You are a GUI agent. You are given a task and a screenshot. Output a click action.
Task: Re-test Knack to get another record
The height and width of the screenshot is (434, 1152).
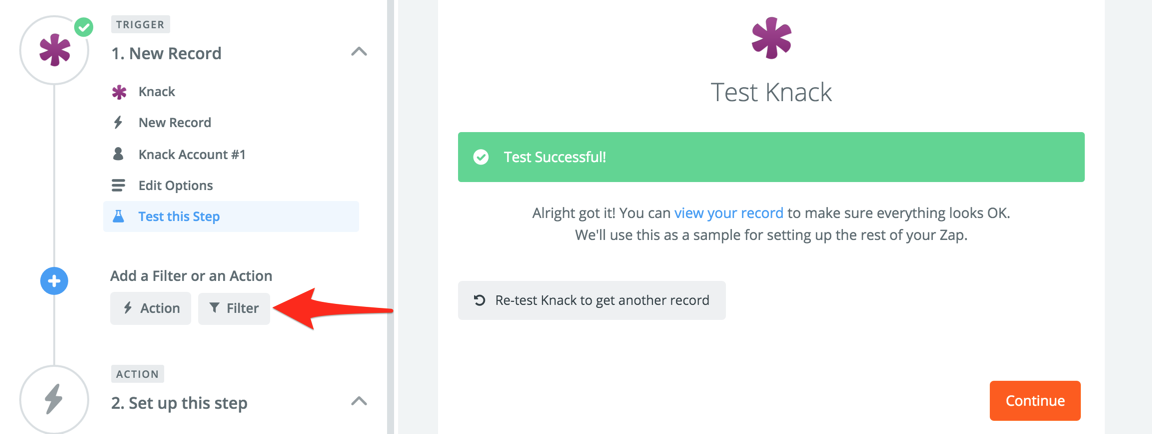[592, 300]
